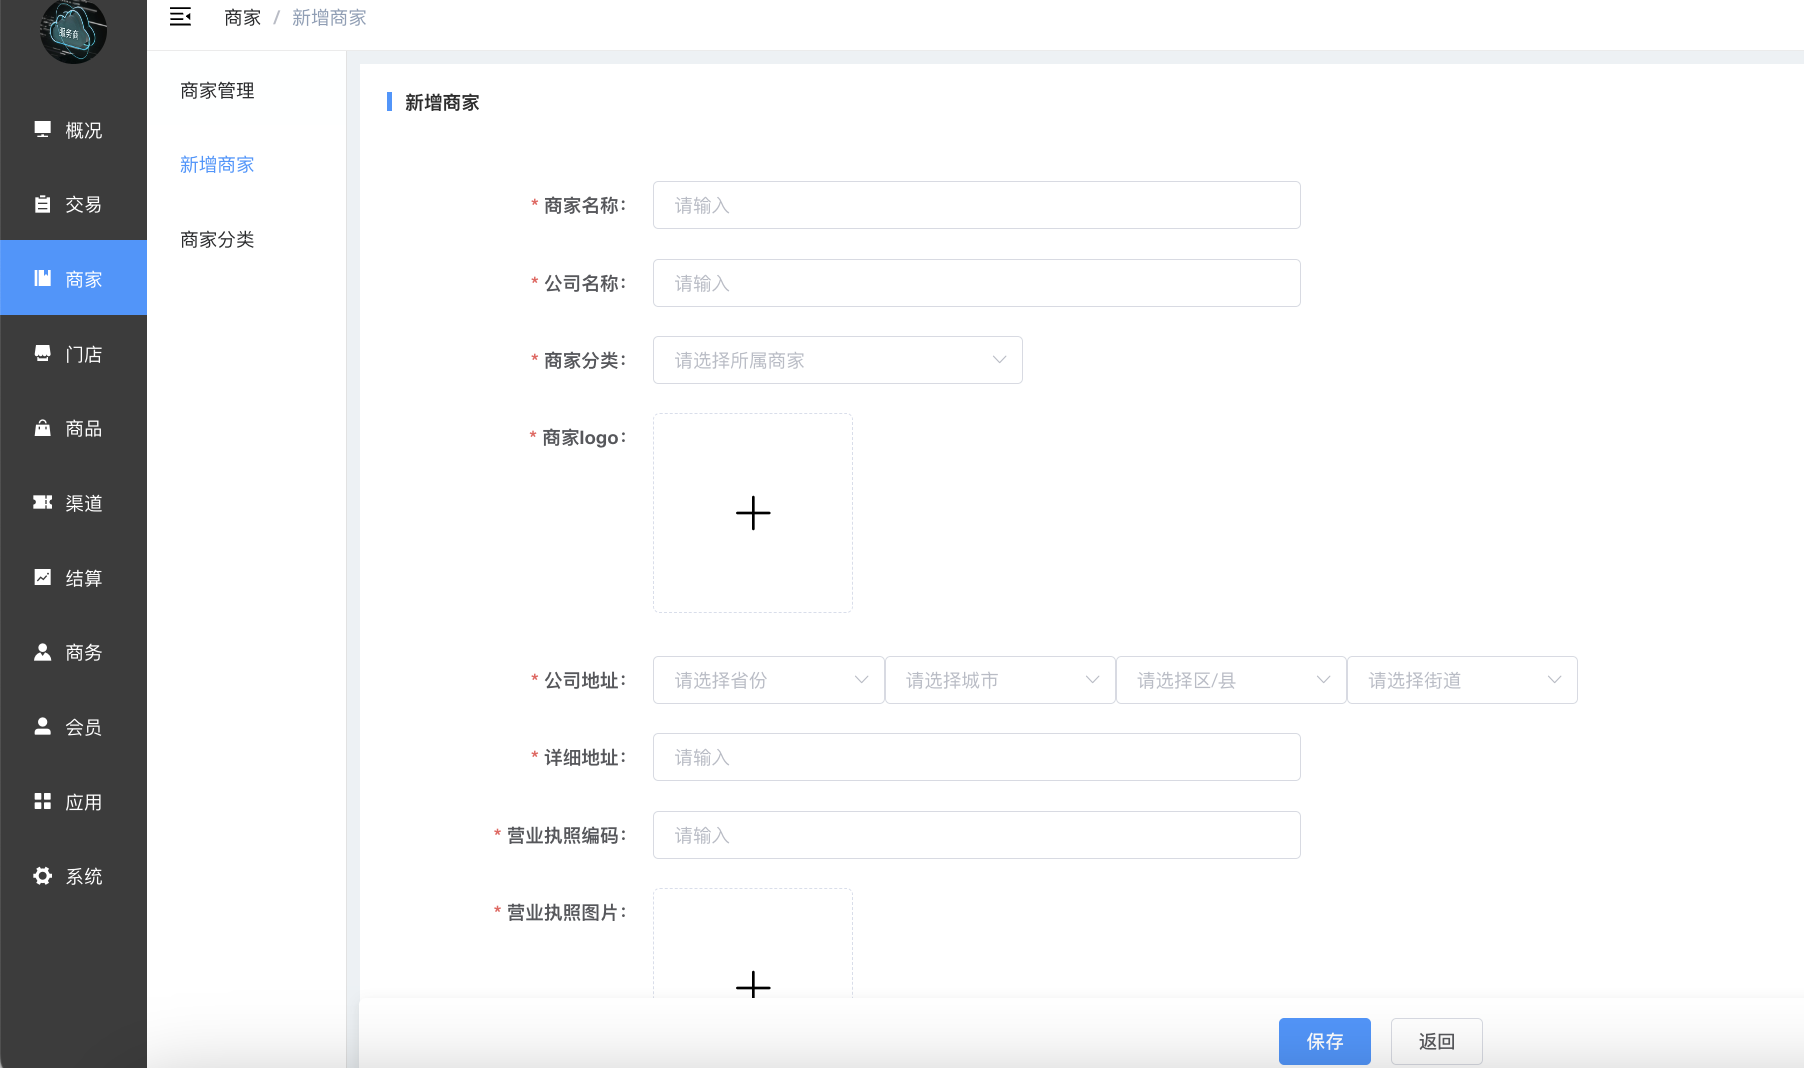Expand the 商家分类 category dropdown

pyautogui.click(x=837, y=360)
